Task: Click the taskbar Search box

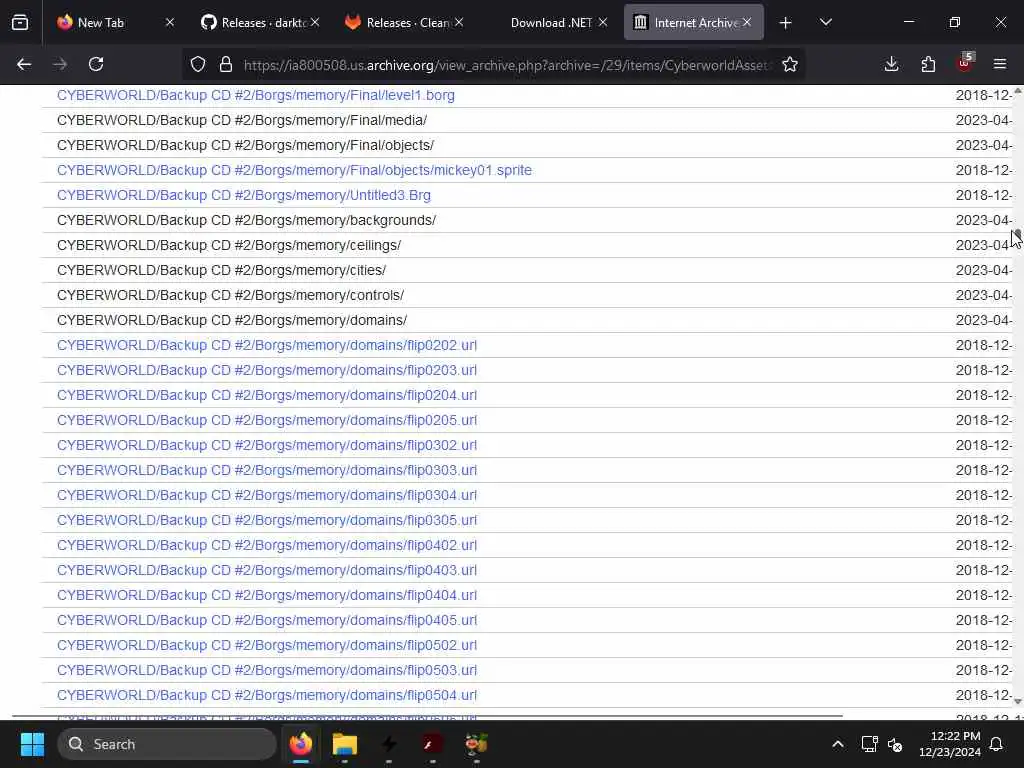Action: [x=167, y=744]
